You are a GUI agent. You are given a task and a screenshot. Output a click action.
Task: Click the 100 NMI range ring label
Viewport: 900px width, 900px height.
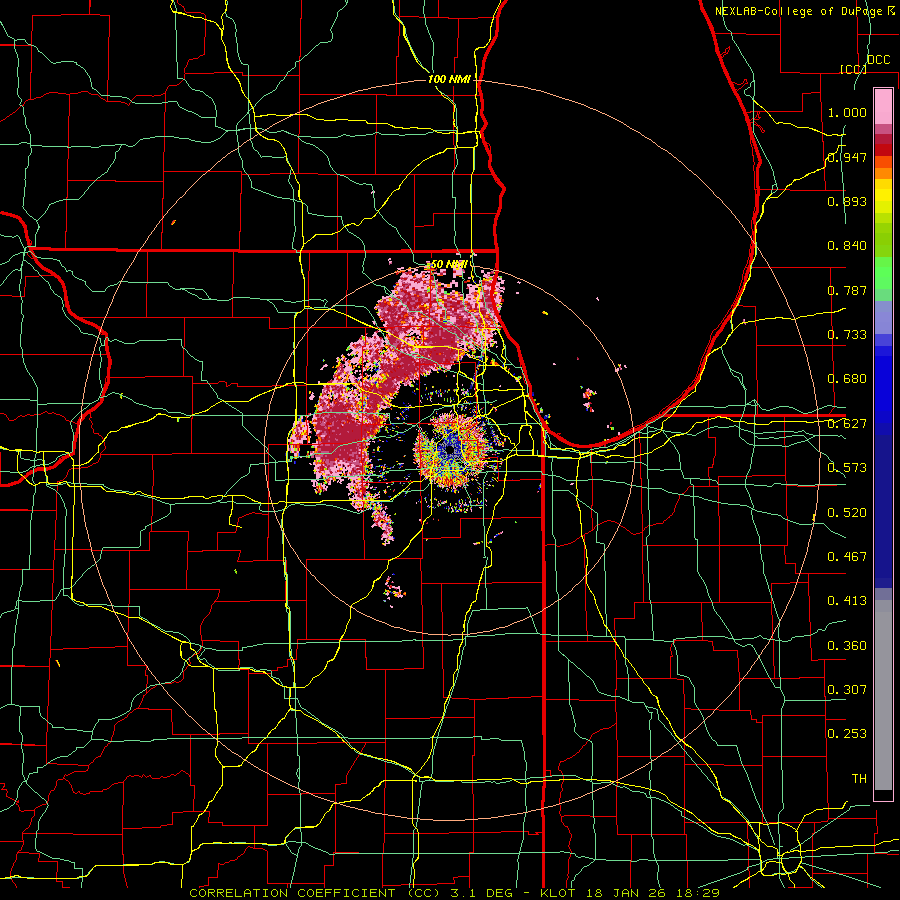pyautogui.click(x=449, y=79)
